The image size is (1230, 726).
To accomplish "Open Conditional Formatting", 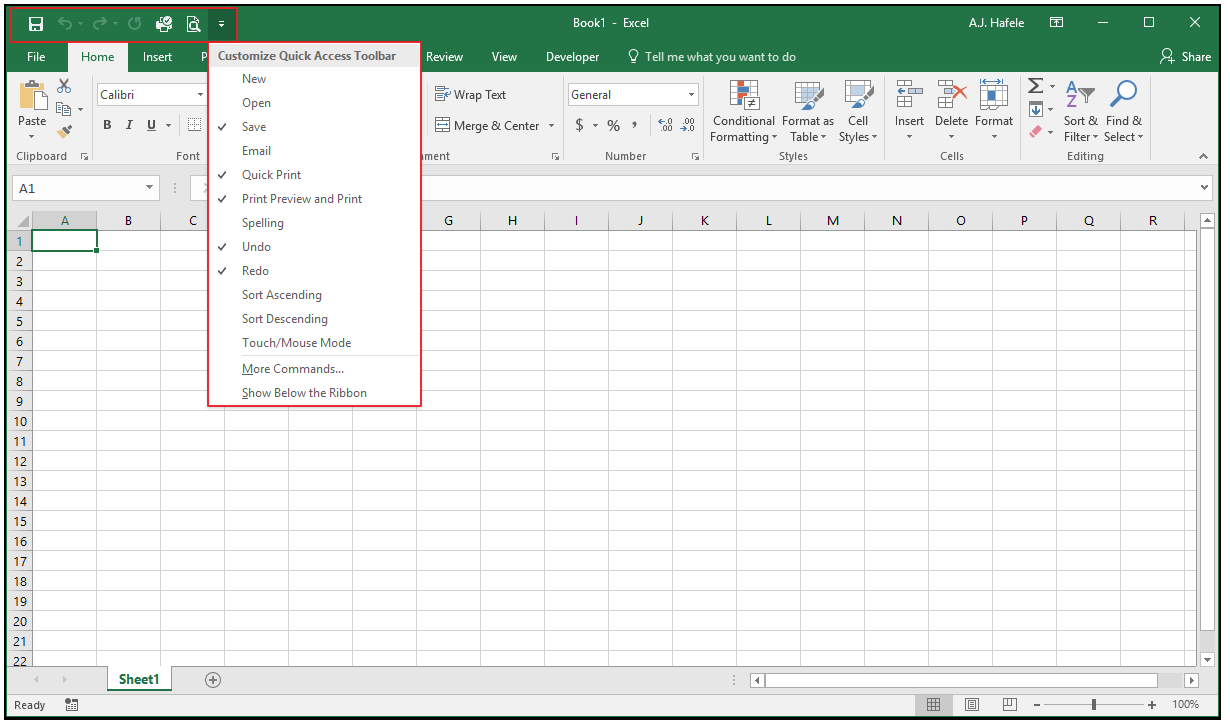I will pyautogui.click(x=743, y=111).
